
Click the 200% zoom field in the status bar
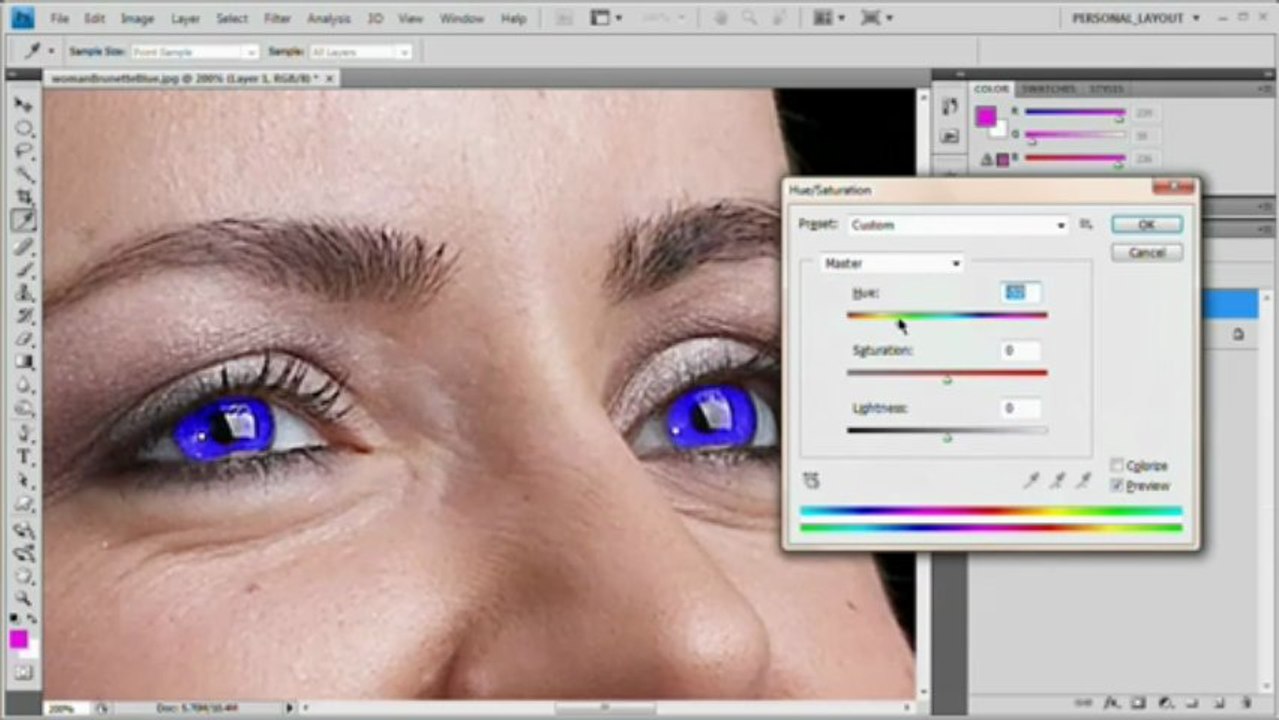[62, 708]
